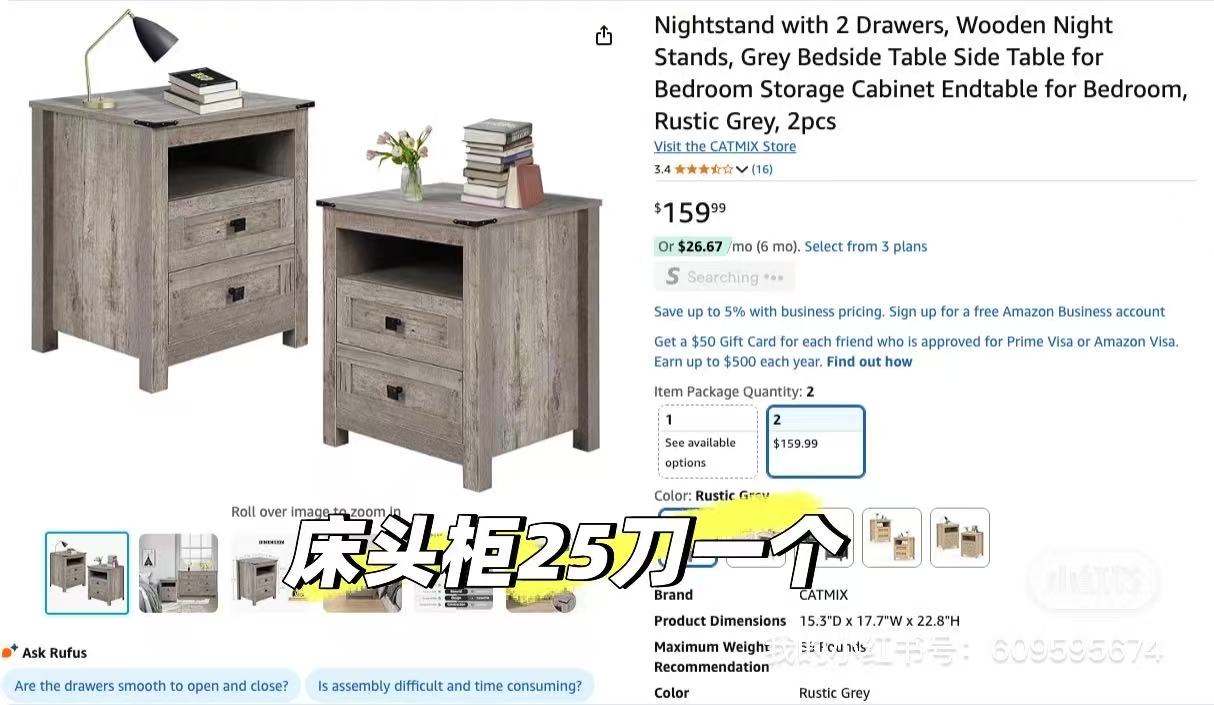Click Sign up for free Amazon Business account
This screenshot has width=1214, height=705.
pyautogui.click(x=1027, y=311)
